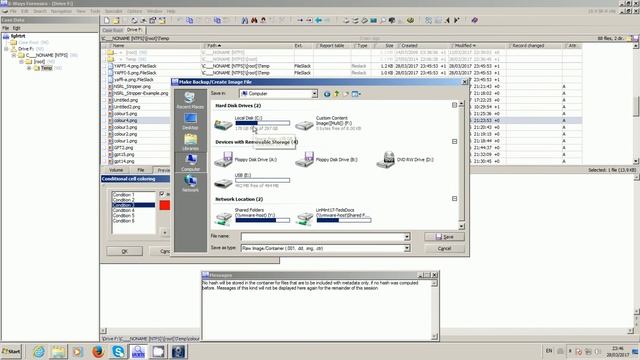Select Floppy Disk Drive (B:)
The height and width of the screenshot is (360, 640).
[x=327, y=160]
